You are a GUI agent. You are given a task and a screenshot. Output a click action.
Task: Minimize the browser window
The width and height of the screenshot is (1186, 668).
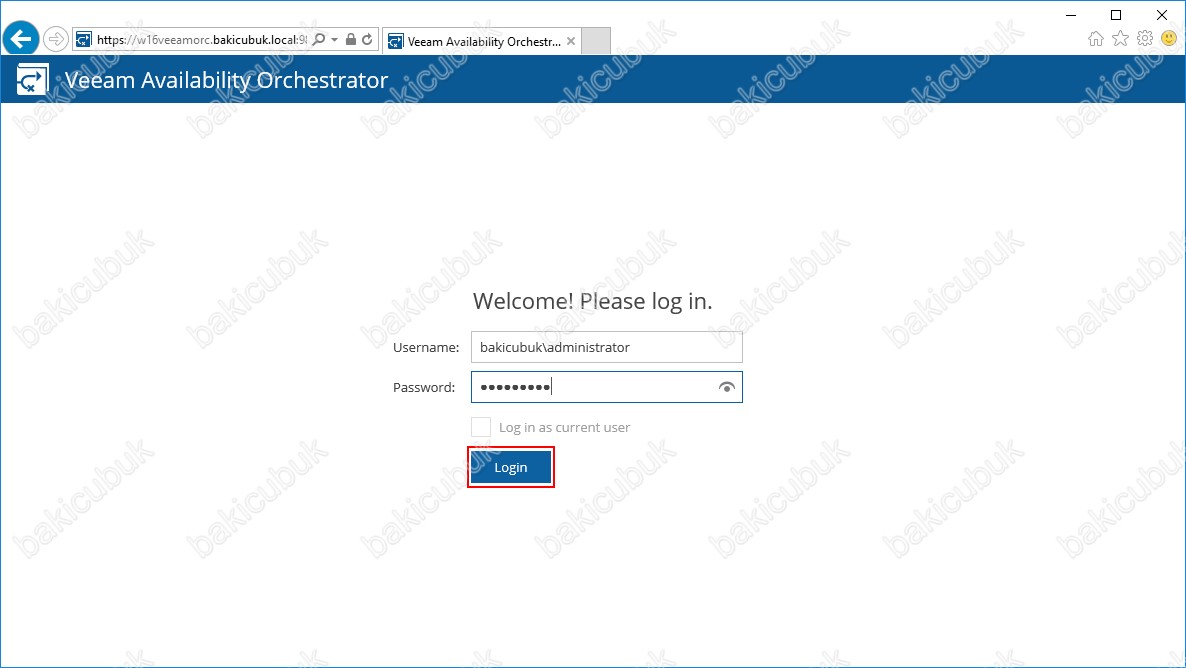[x=1071, y=15]
